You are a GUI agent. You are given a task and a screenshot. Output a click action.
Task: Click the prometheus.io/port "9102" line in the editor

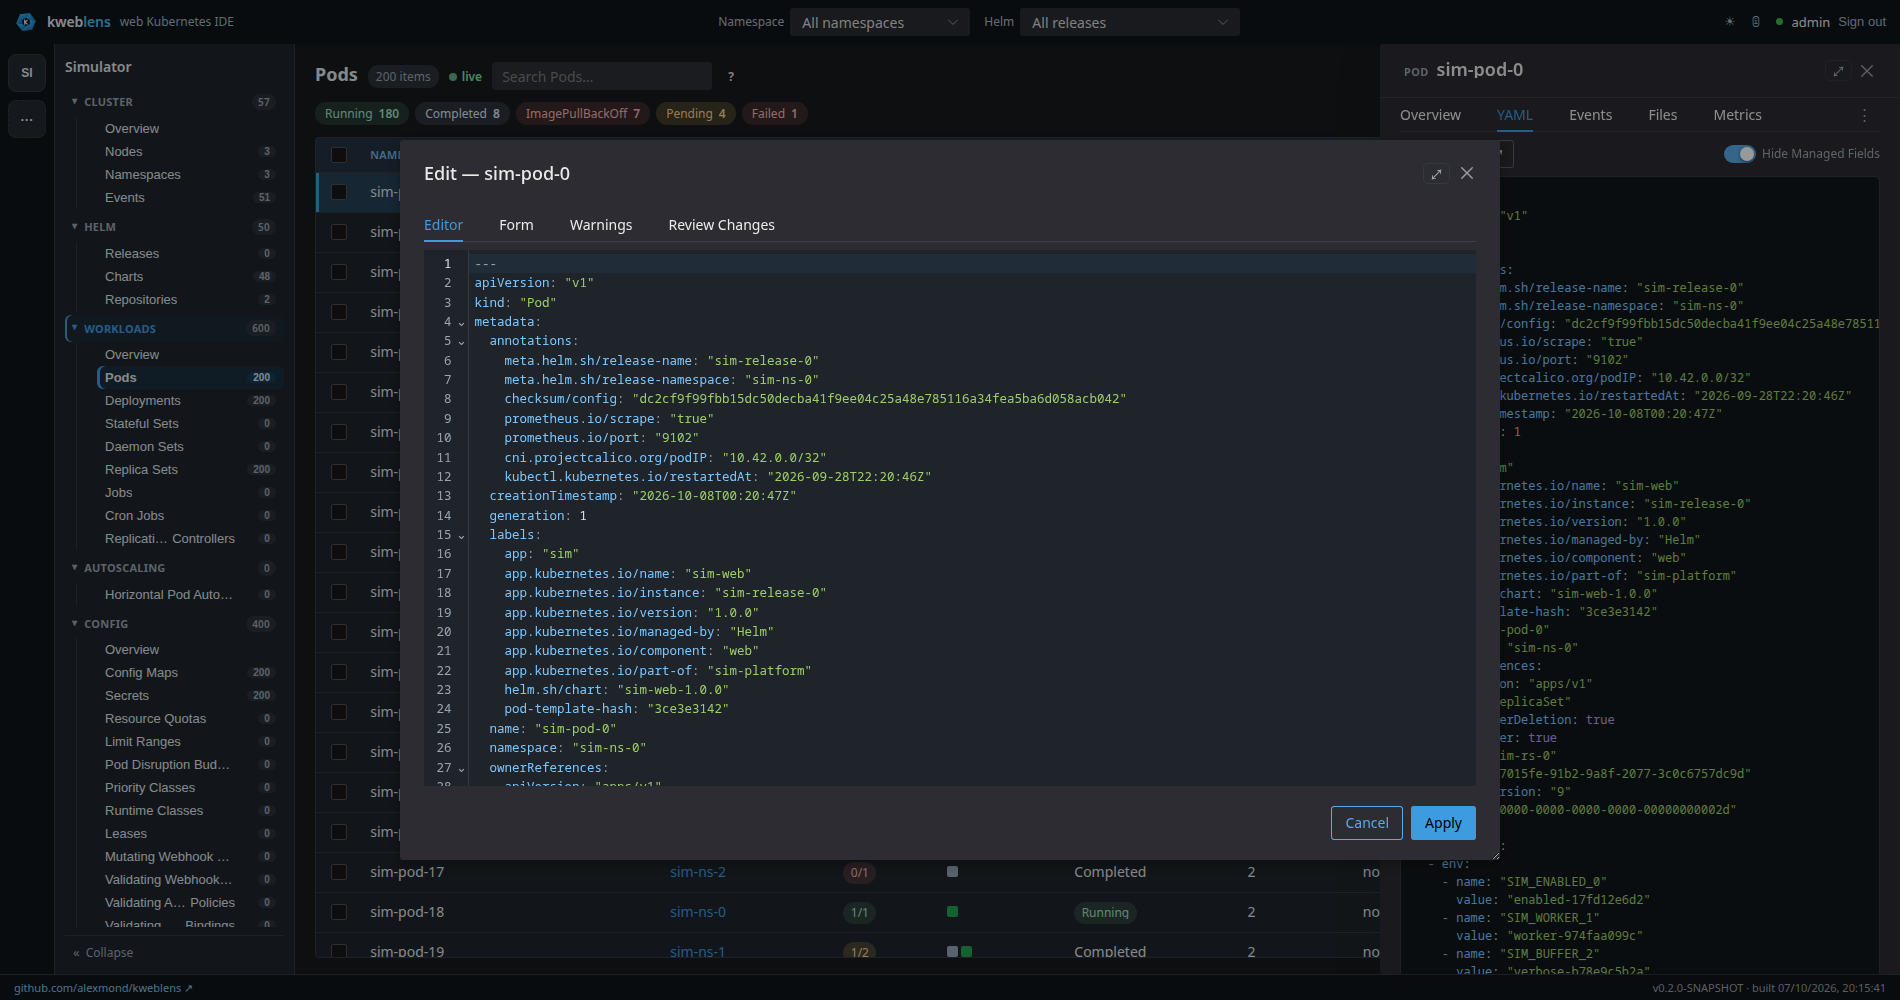coord(601,438)
